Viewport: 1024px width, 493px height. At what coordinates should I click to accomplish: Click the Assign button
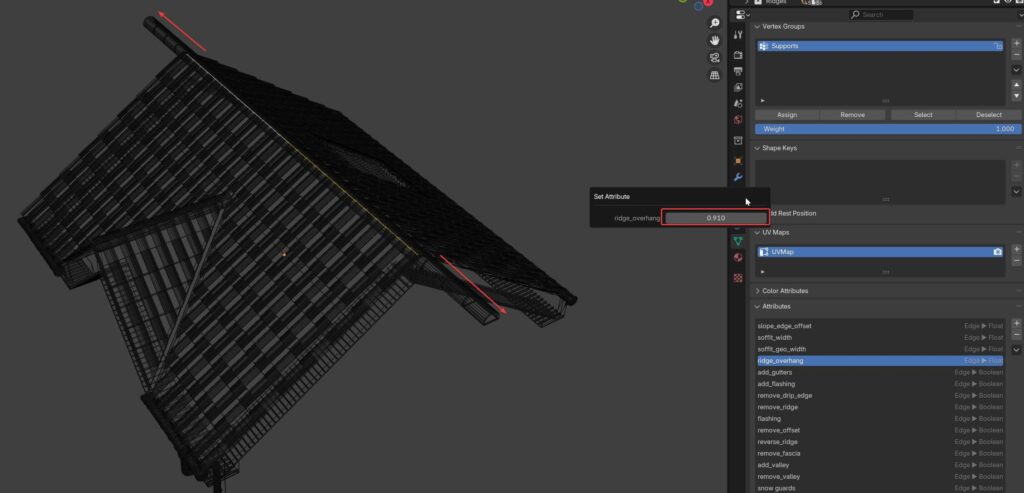tap(787, 115)
